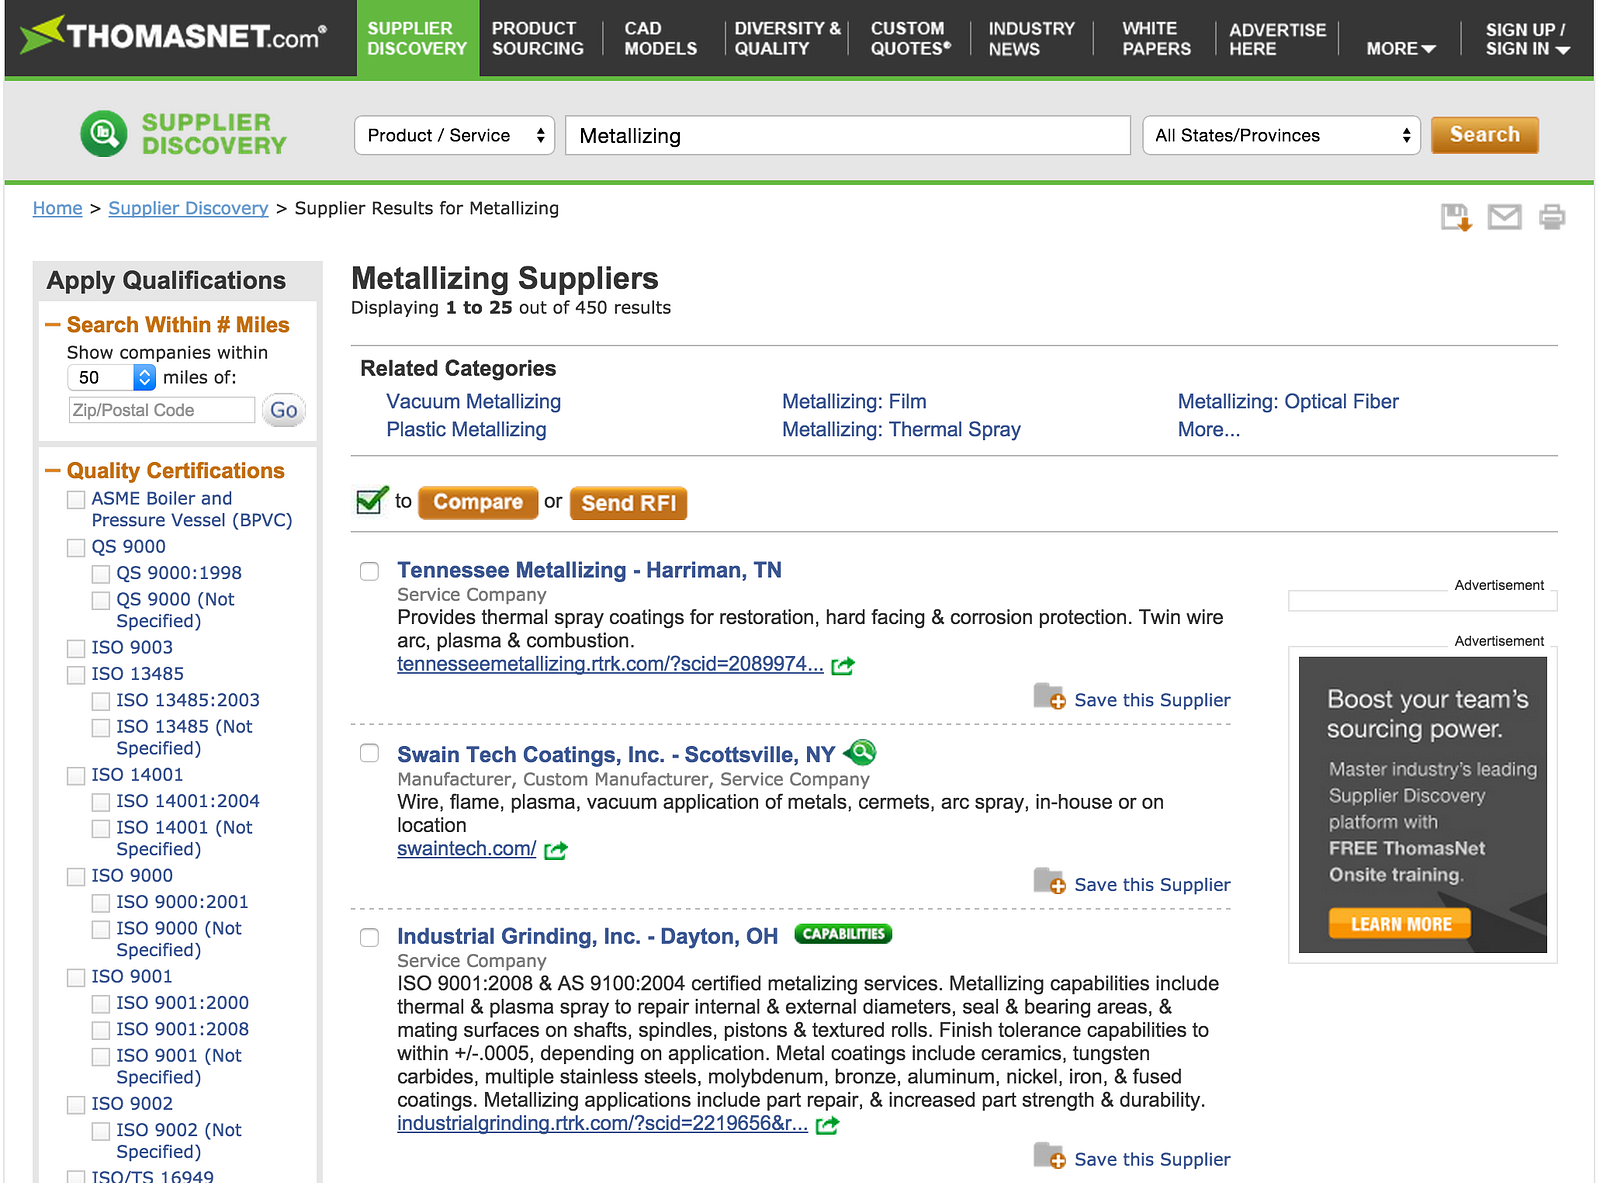The width and height of the screenshot is (1600, 1183).
Task: Go to Product Sourcing tab
Action: [x=538, y=38]
